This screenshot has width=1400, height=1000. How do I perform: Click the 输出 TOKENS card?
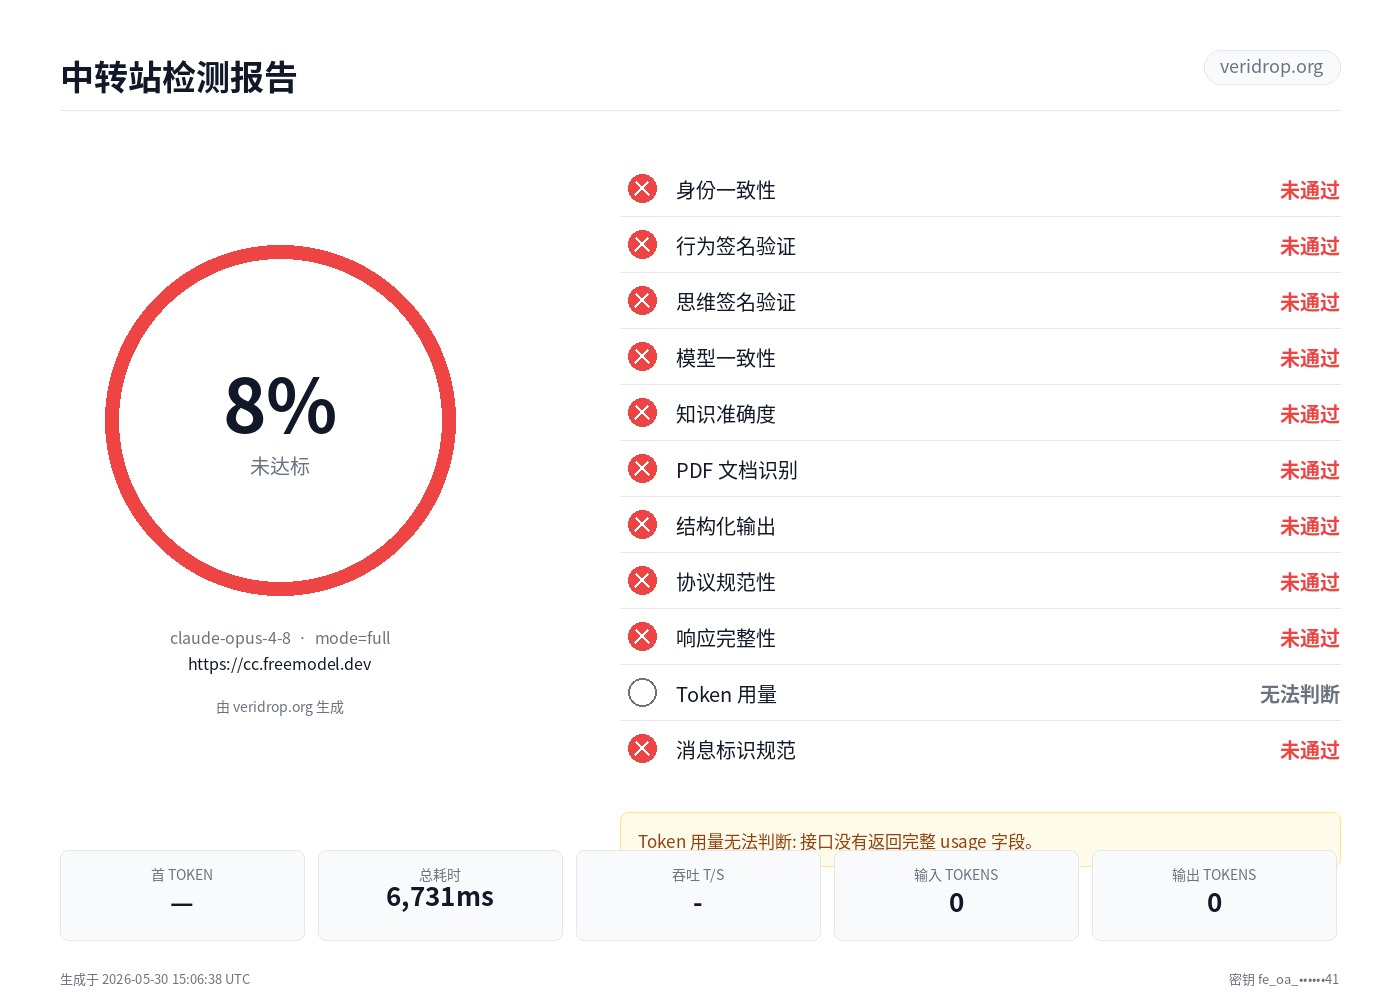click(x=1214, y=895)
